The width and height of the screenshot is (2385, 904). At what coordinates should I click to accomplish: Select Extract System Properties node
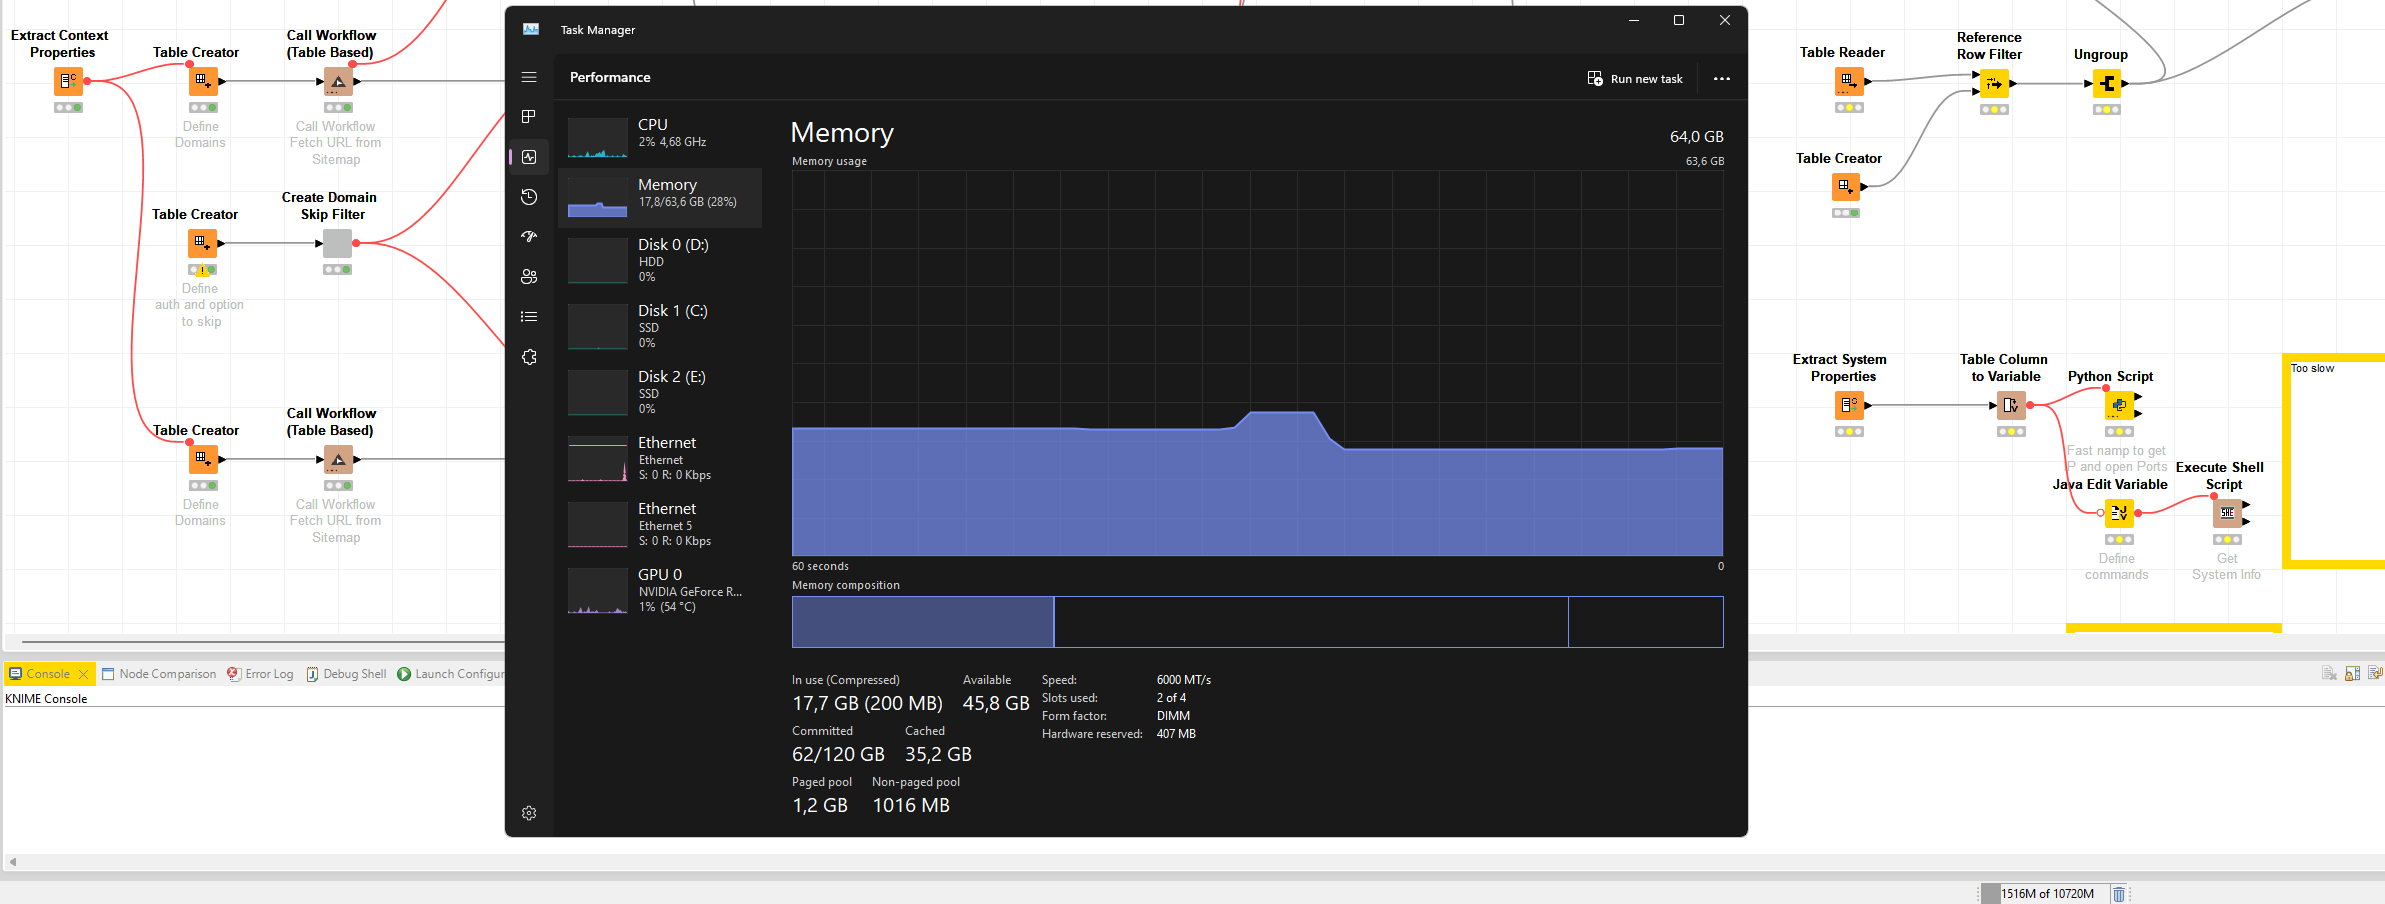point(1849,405)
